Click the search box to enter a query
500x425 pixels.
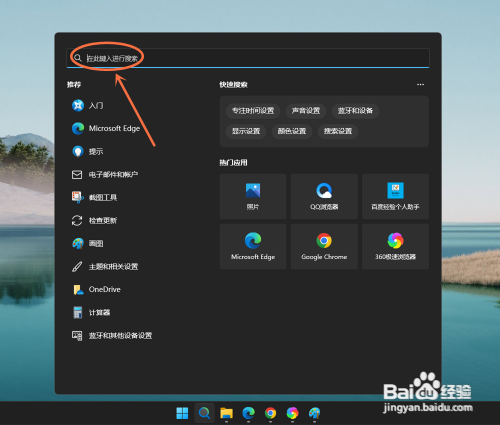pos(248,58)
